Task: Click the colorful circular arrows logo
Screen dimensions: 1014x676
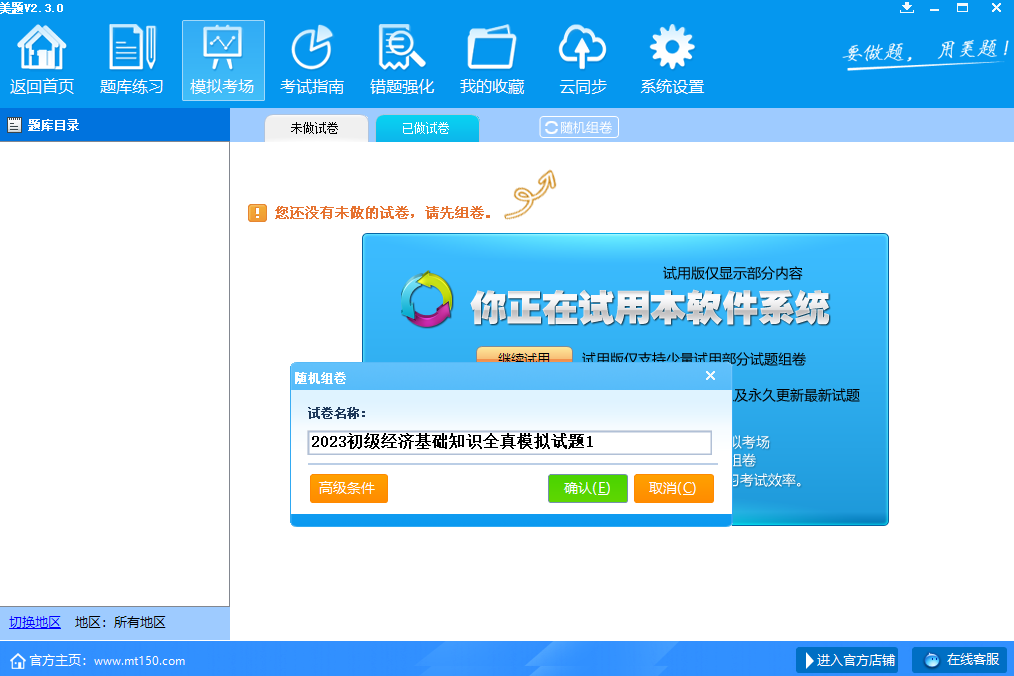Action: (x=426, y=300)
